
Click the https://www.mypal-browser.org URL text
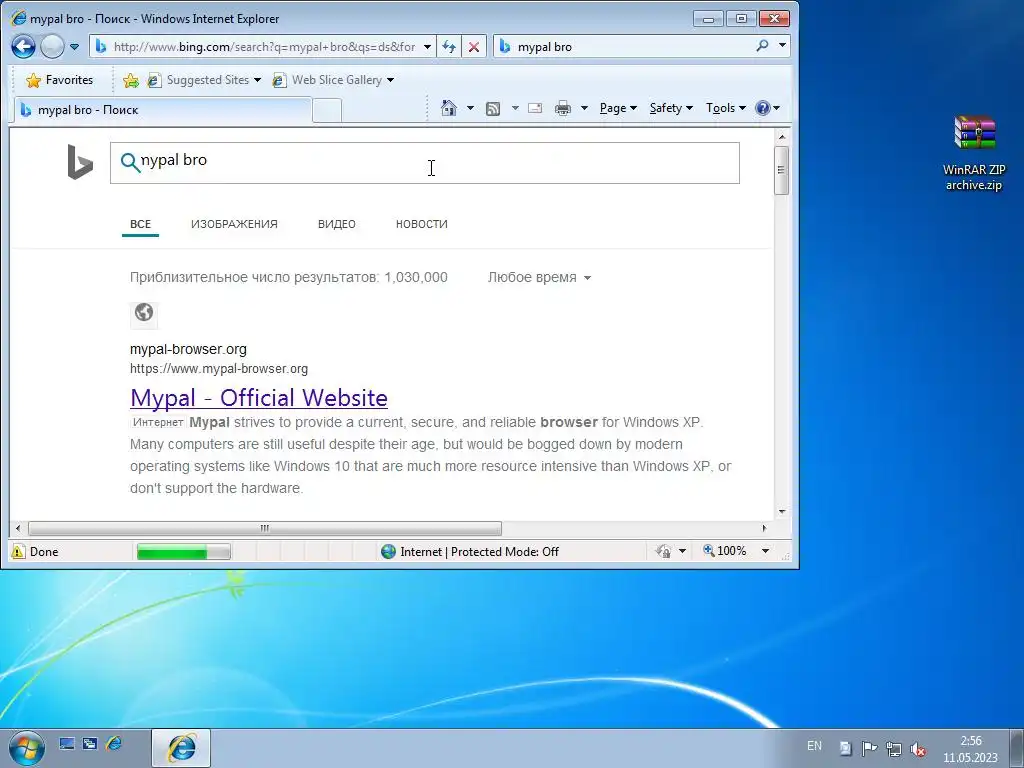coord(219,369)
